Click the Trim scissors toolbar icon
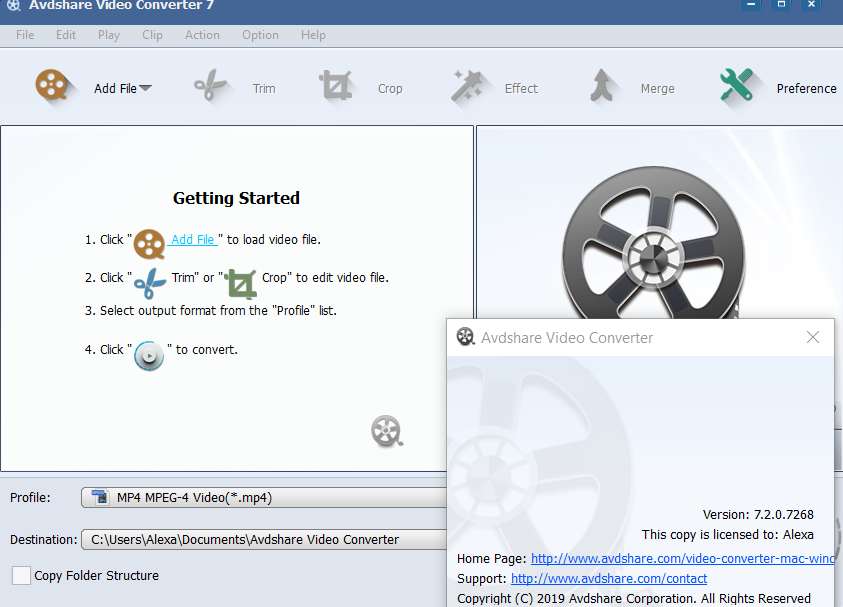The width and height of the screenshot is (843, 607). (211, 85)
